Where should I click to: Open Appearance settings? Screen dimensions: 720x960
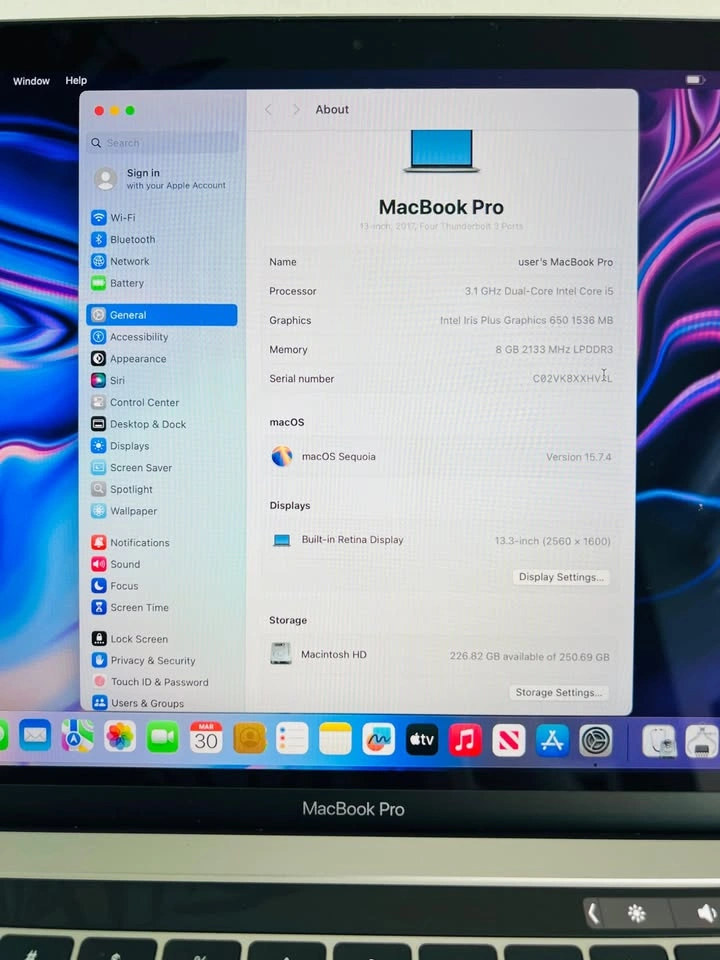point(129,359)
